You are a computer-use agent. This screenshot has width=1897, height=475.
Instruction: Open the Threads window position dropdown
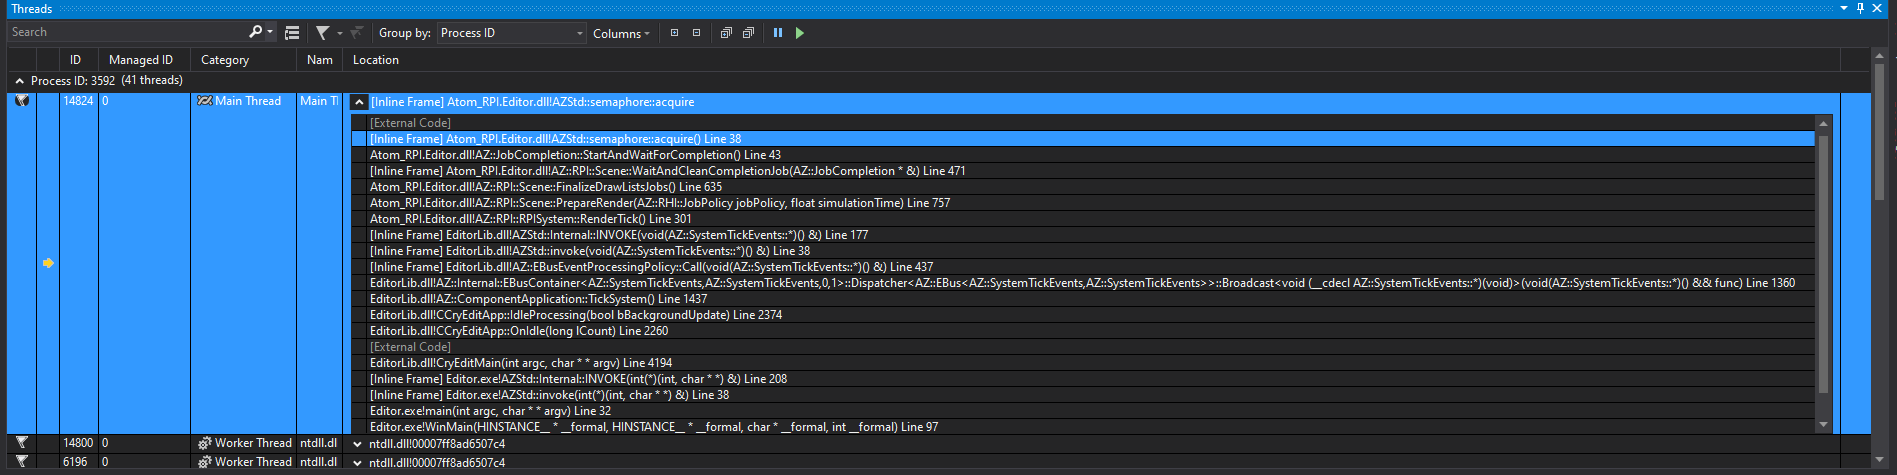[1844, 8]
